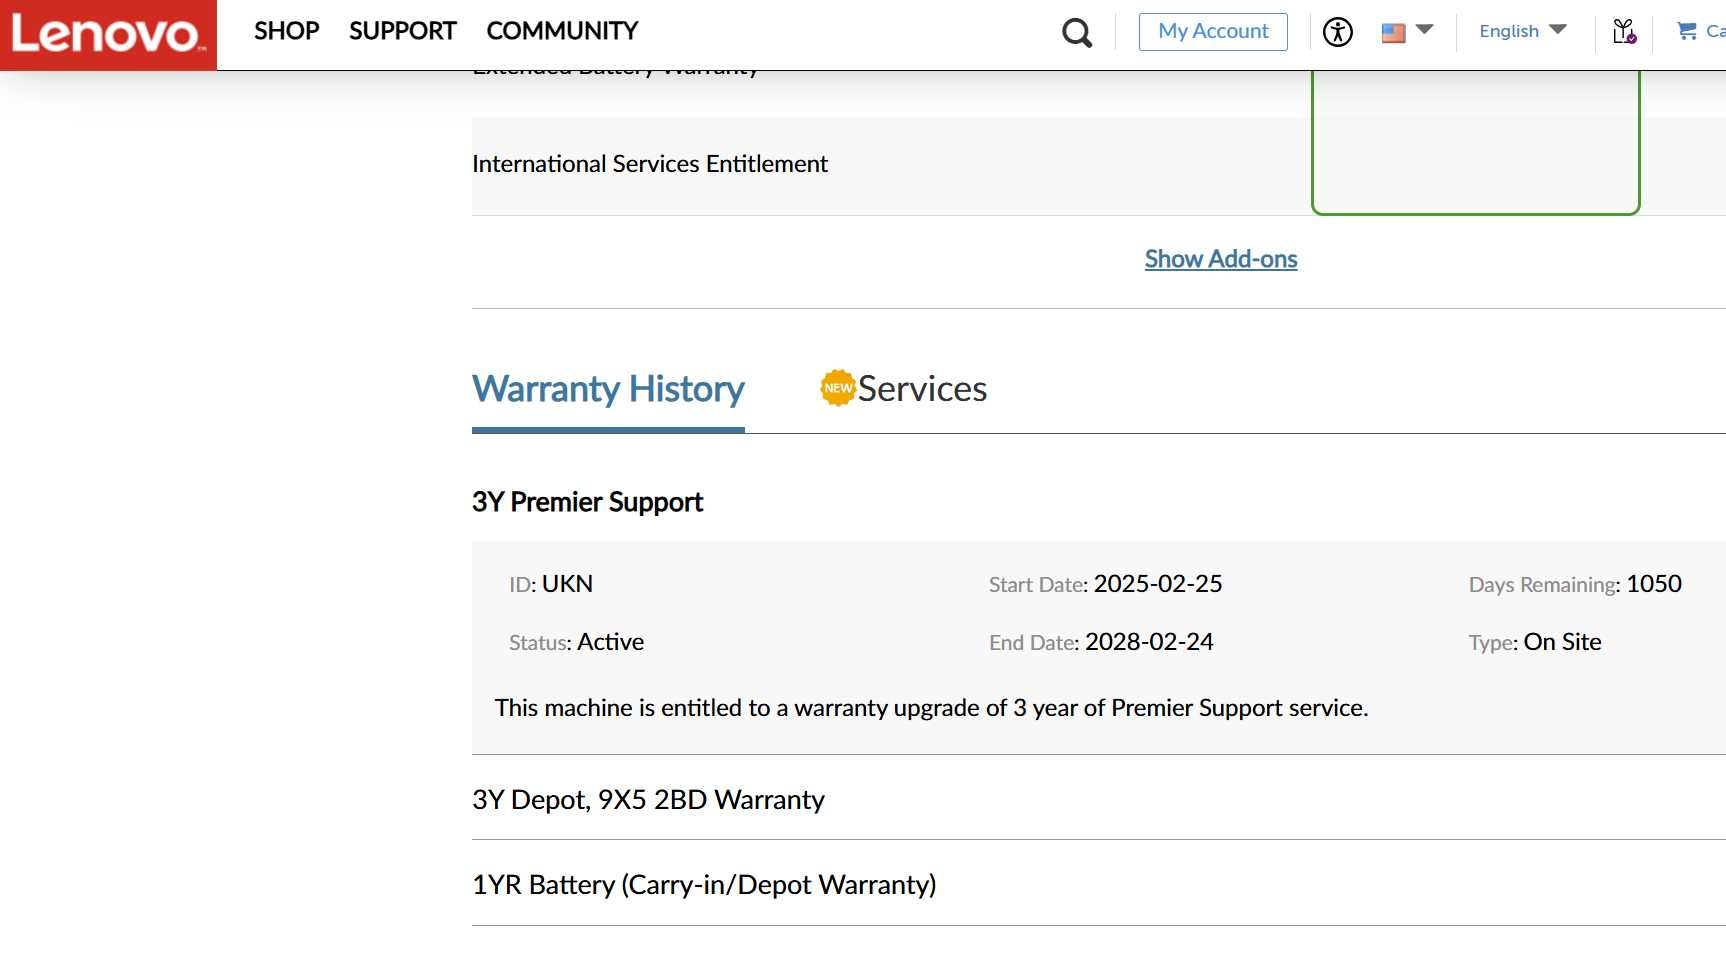Screen dimensions: 1726x955
Task: Click the Premier Support entitlement description
Action: tap(931, 708)
